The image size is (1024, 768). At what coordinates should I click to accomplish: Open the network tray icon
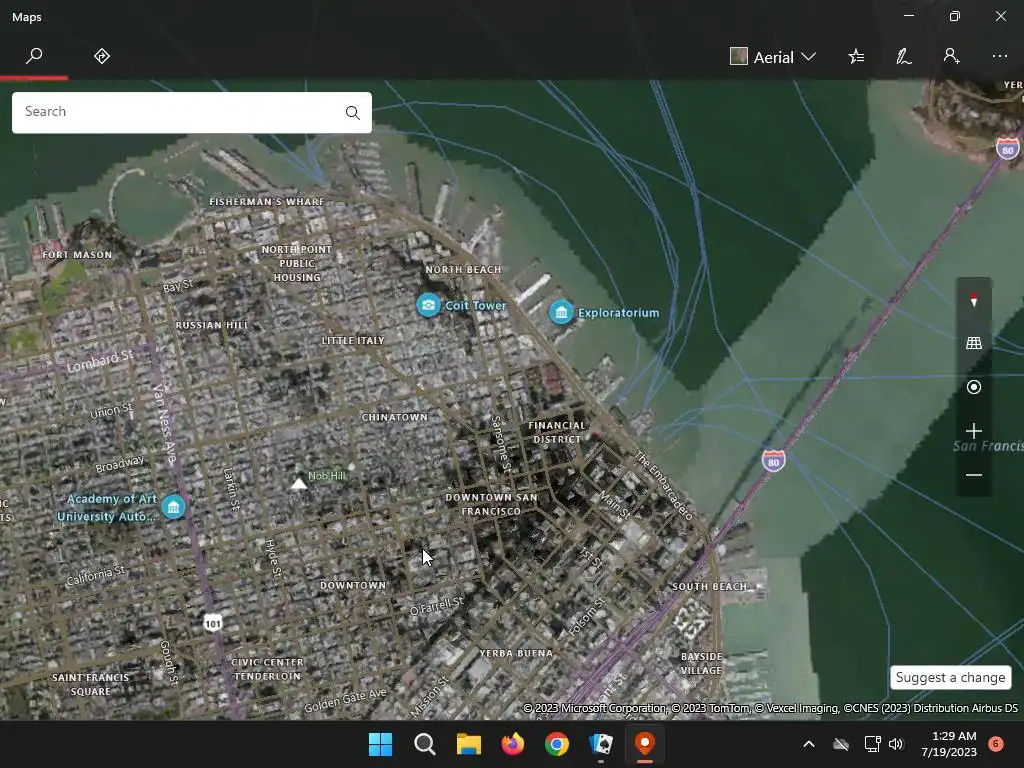[872, 744]
